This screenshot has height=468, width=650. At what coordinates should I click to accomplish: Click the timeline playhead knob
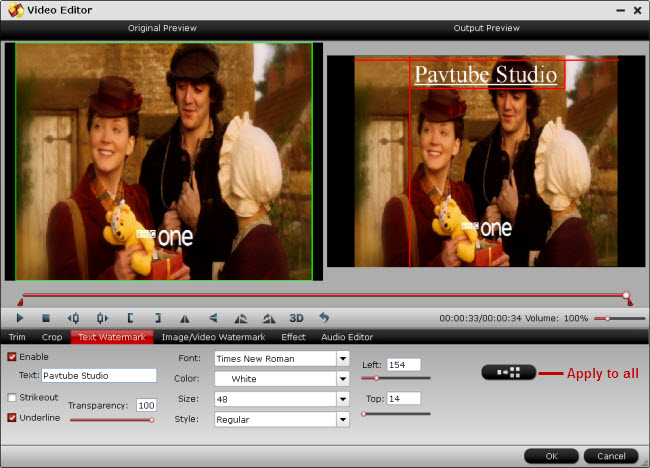click(626, 295)
